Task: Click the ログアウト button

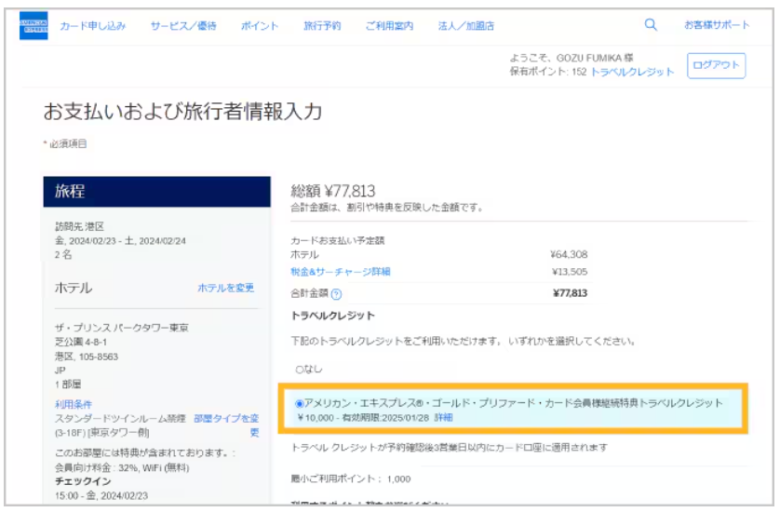Action: coord(716,66)
